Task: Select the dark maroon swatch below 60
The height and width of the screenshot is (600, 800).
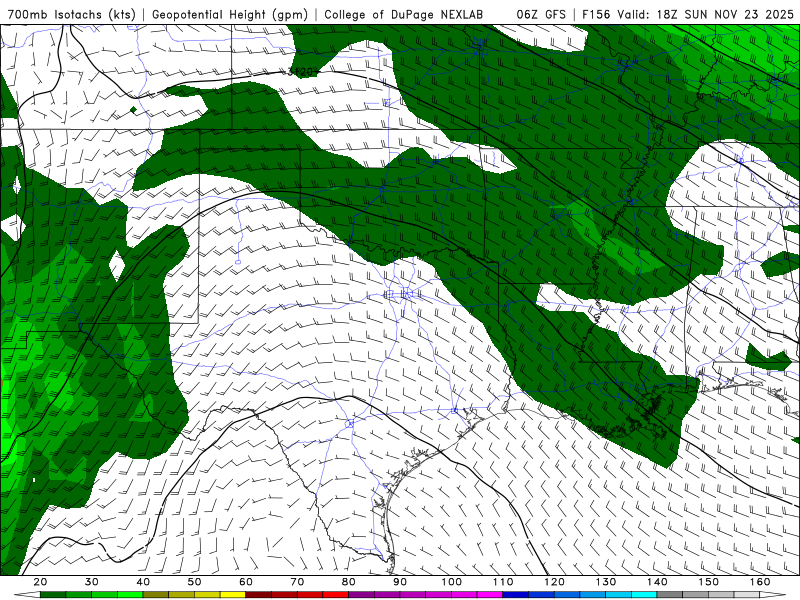Action: [259, 595]
